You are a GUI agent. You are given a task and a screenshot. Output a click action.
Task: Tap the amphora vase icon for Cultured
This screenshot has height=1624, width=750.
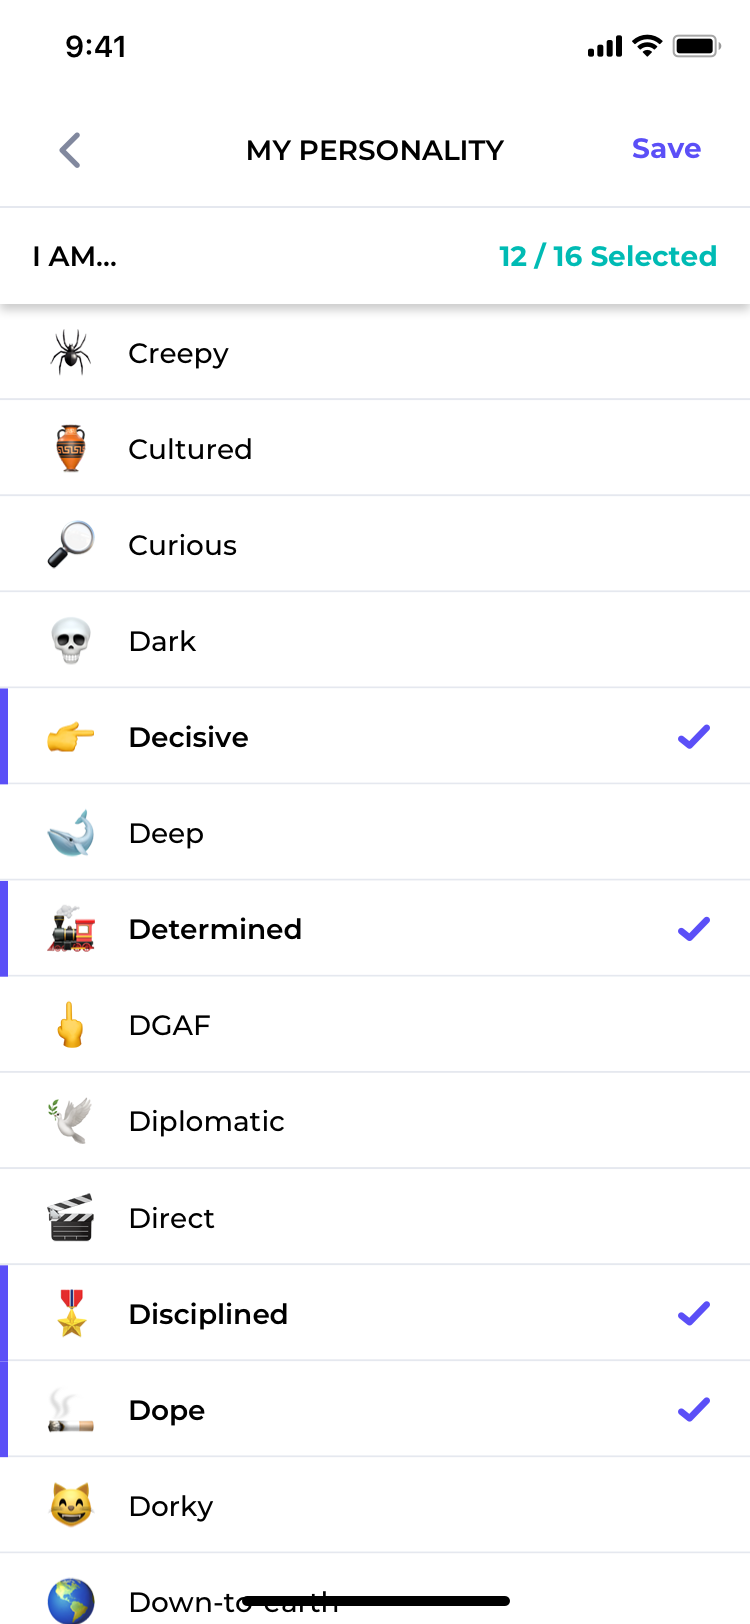71,449
